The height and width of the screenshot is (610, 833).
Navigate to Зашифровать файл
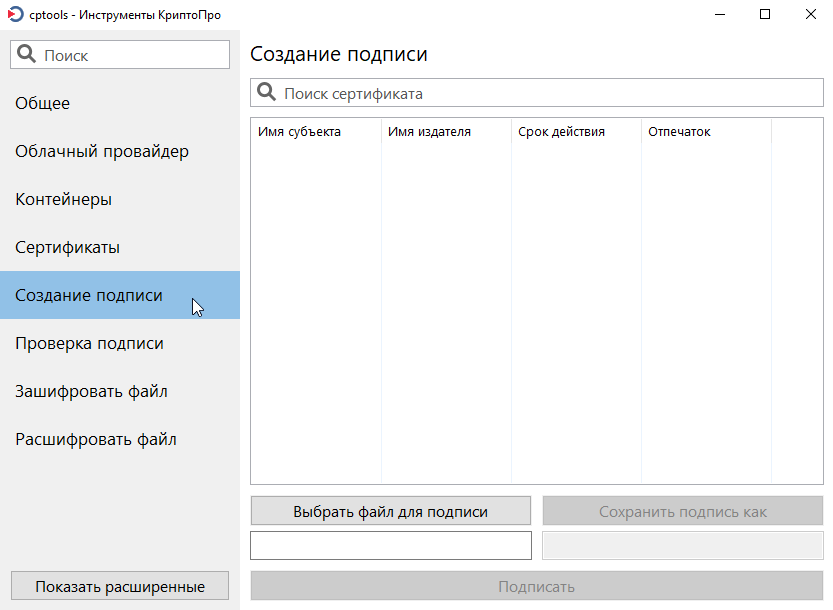(x=91, y=391)
